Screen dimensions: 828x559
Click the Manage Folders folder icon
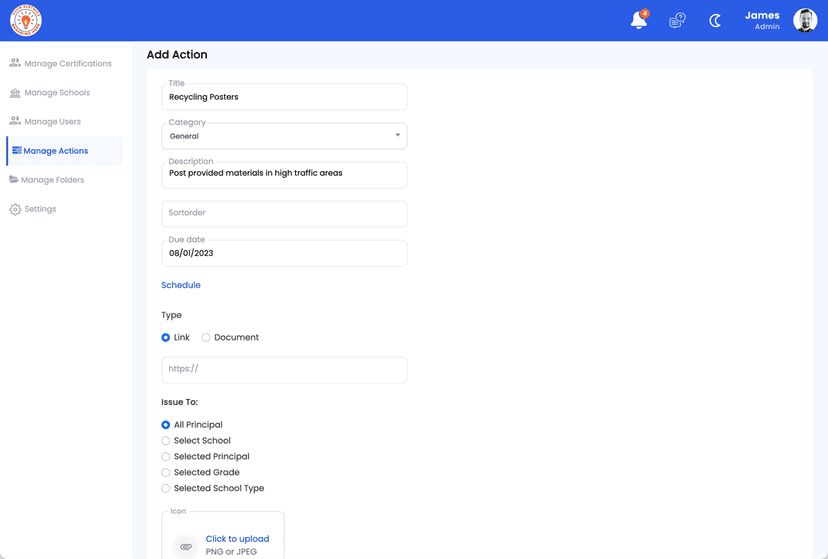[14, 179]
